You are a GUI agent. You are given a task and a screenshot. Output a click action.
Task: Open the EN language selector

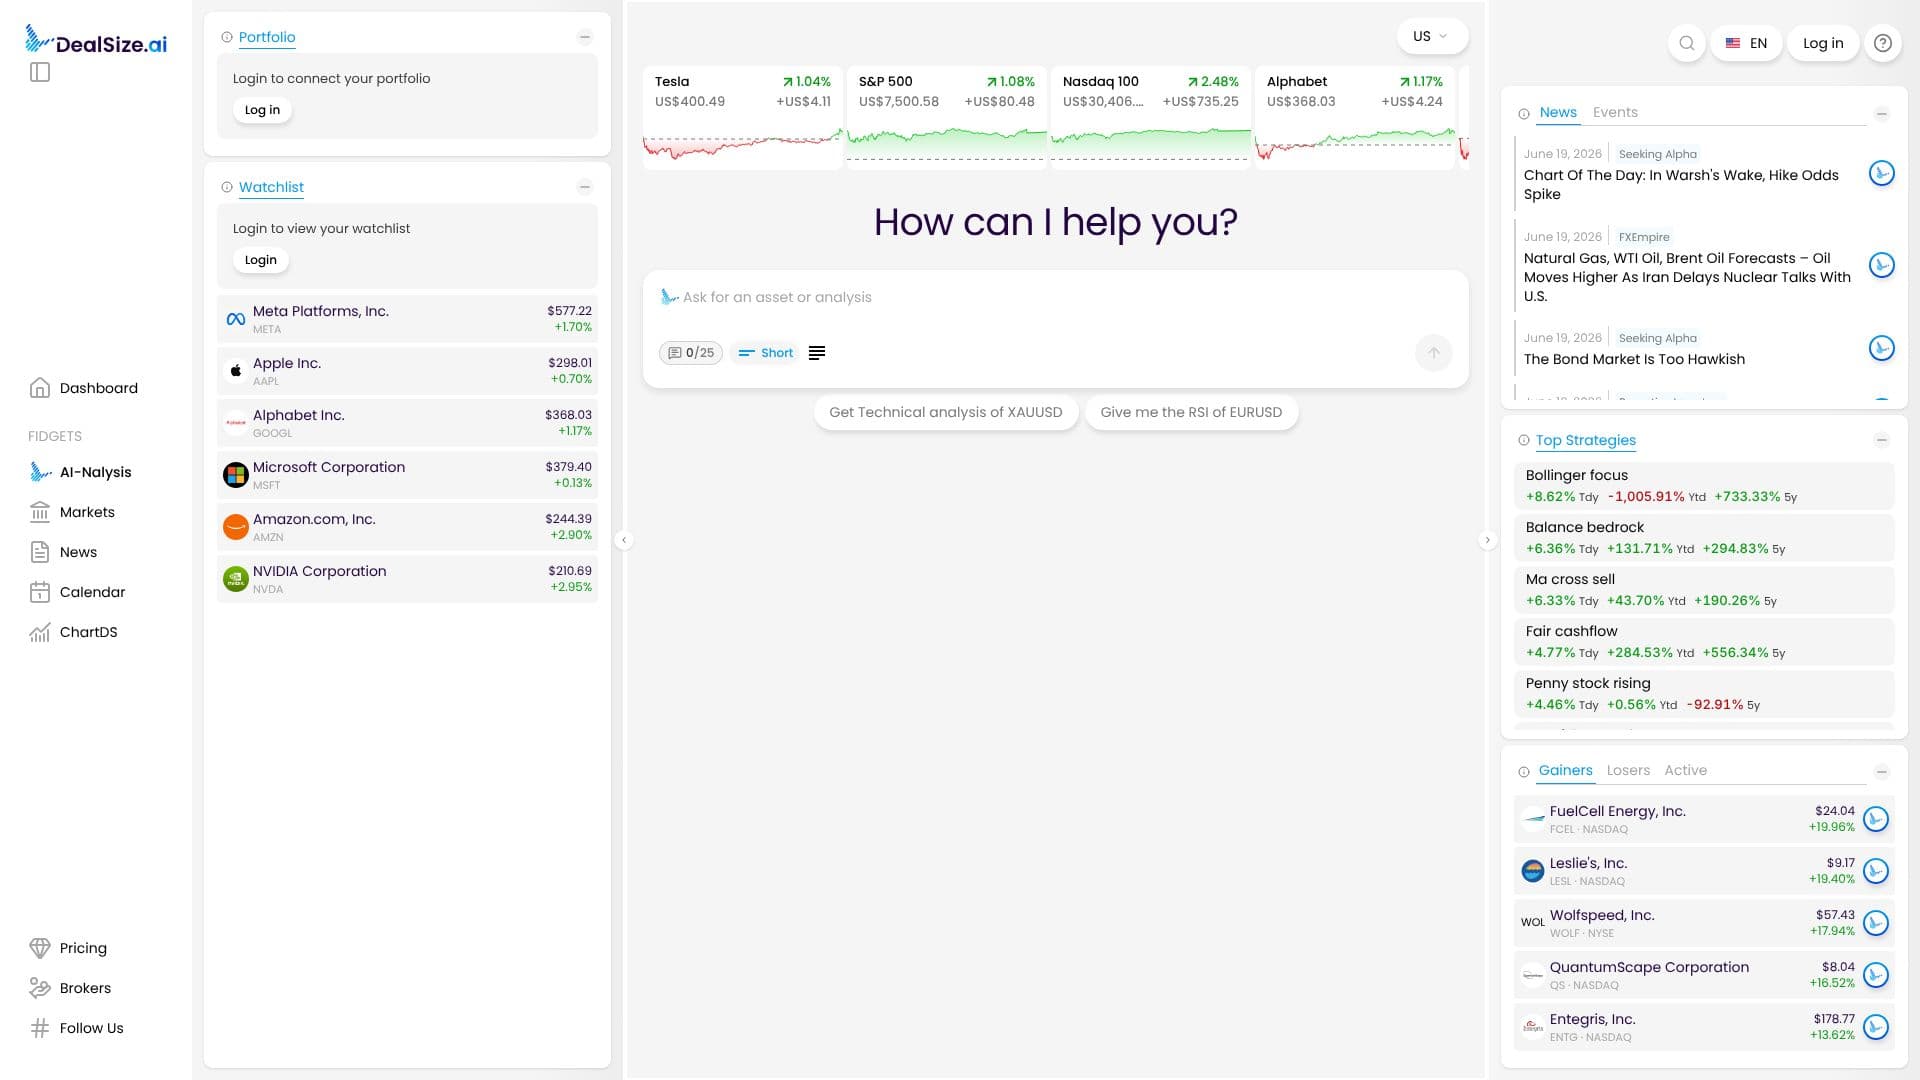[x=1746, y=43]
